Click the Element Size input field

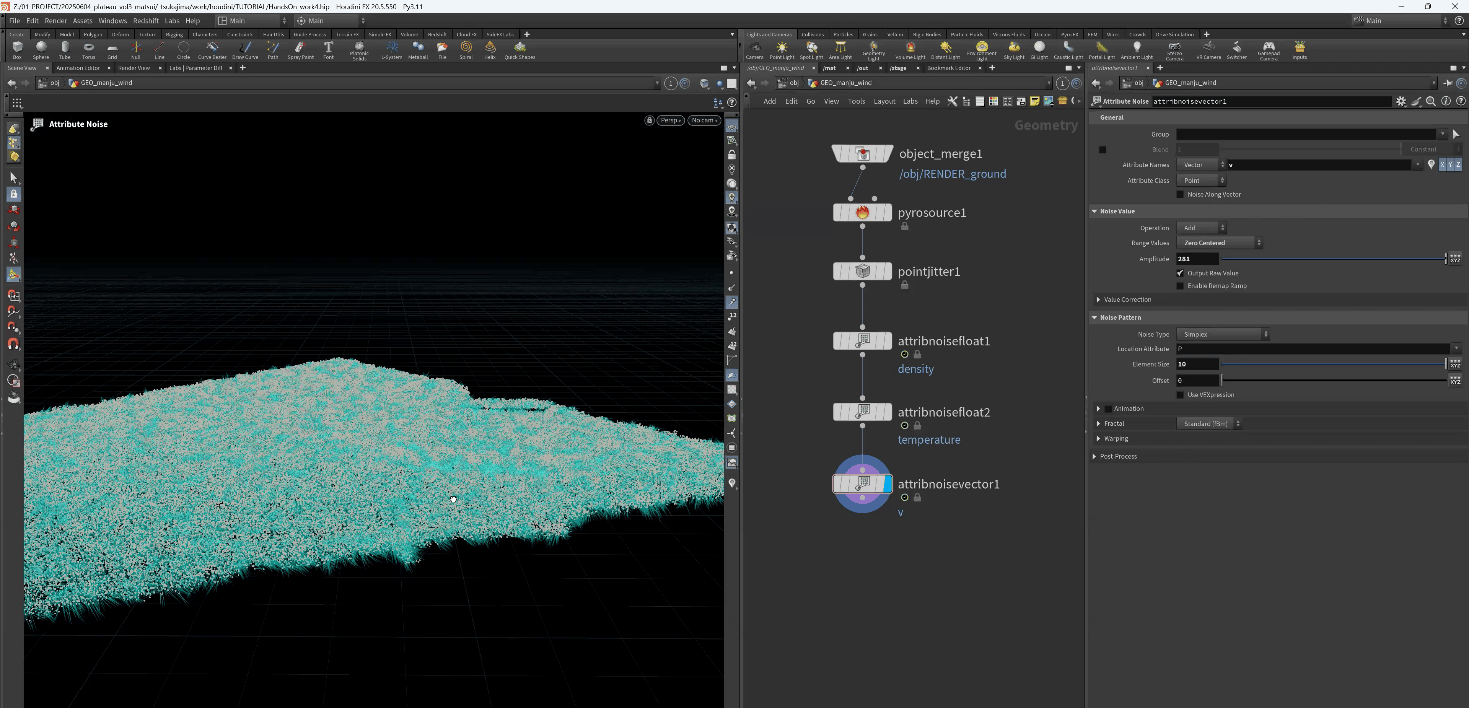tap(1197, 364)
